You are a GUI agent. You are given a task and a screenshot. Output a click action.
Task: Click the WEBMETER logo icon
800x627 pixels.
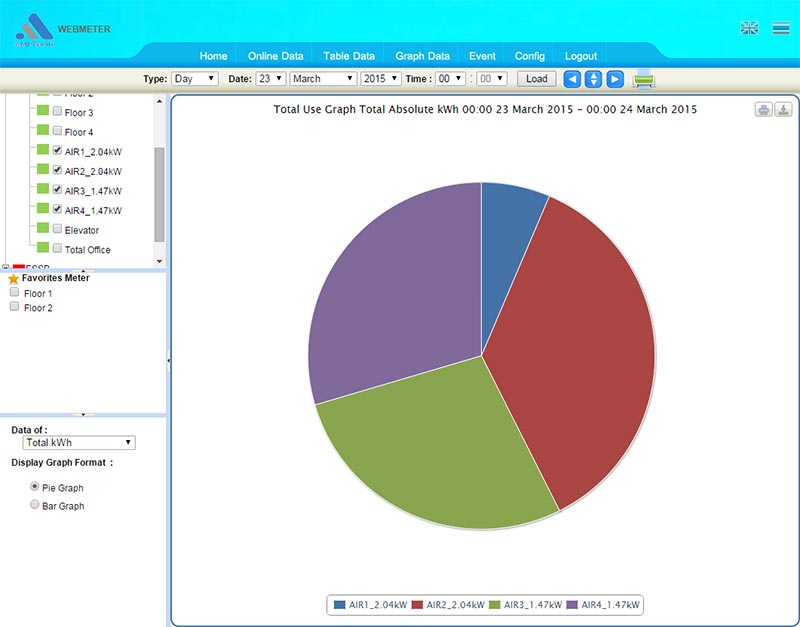point(34,30)
